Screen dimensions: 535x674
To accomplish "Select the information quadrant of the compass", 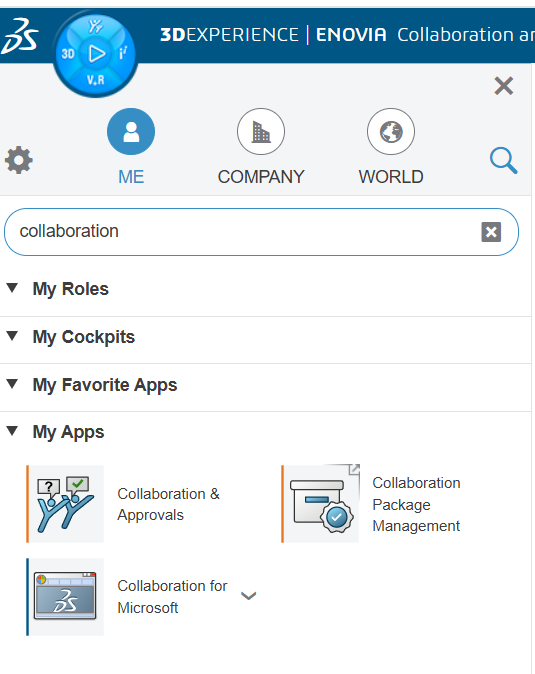I will pyautogui.click(x=123, y=53).
